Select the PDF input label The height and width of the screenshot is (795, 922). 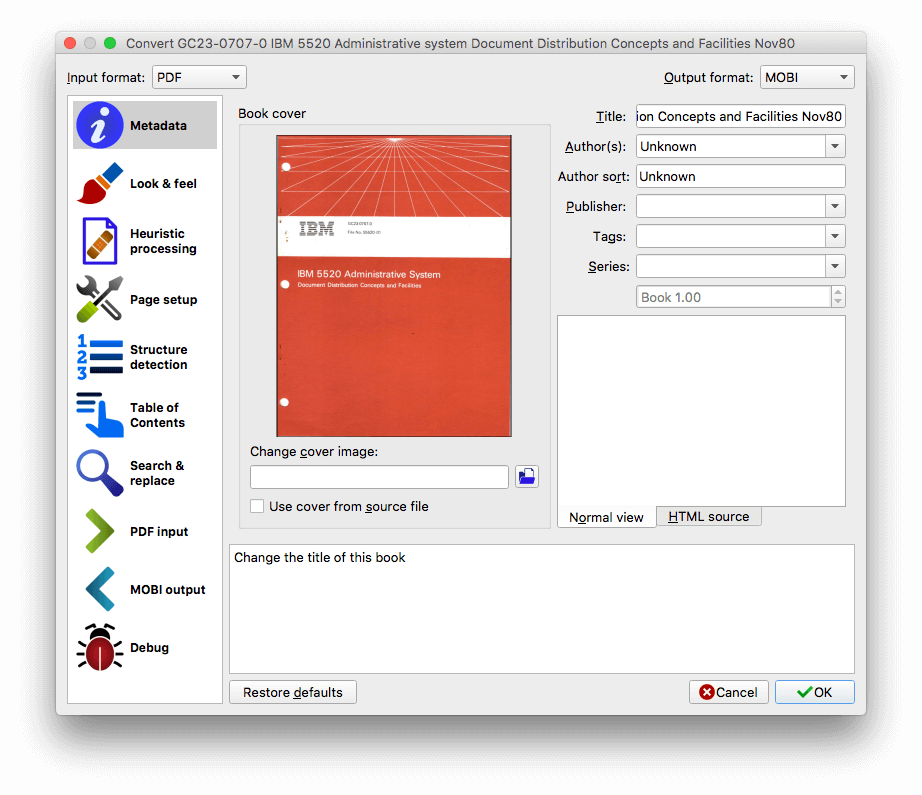159,532
